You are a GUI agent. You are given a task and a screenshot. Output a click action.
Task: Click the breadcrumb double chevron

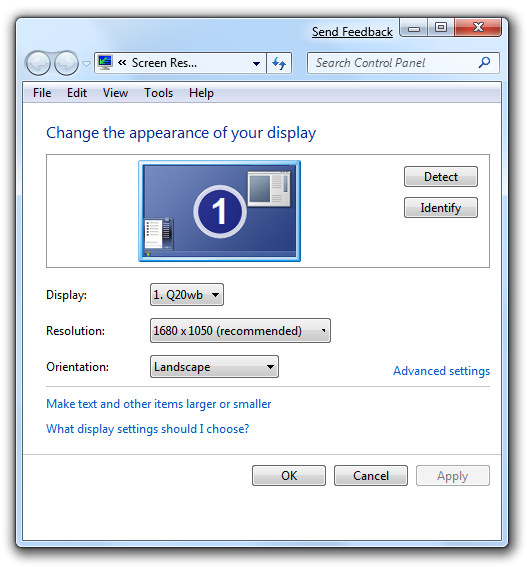click(122, 63)
